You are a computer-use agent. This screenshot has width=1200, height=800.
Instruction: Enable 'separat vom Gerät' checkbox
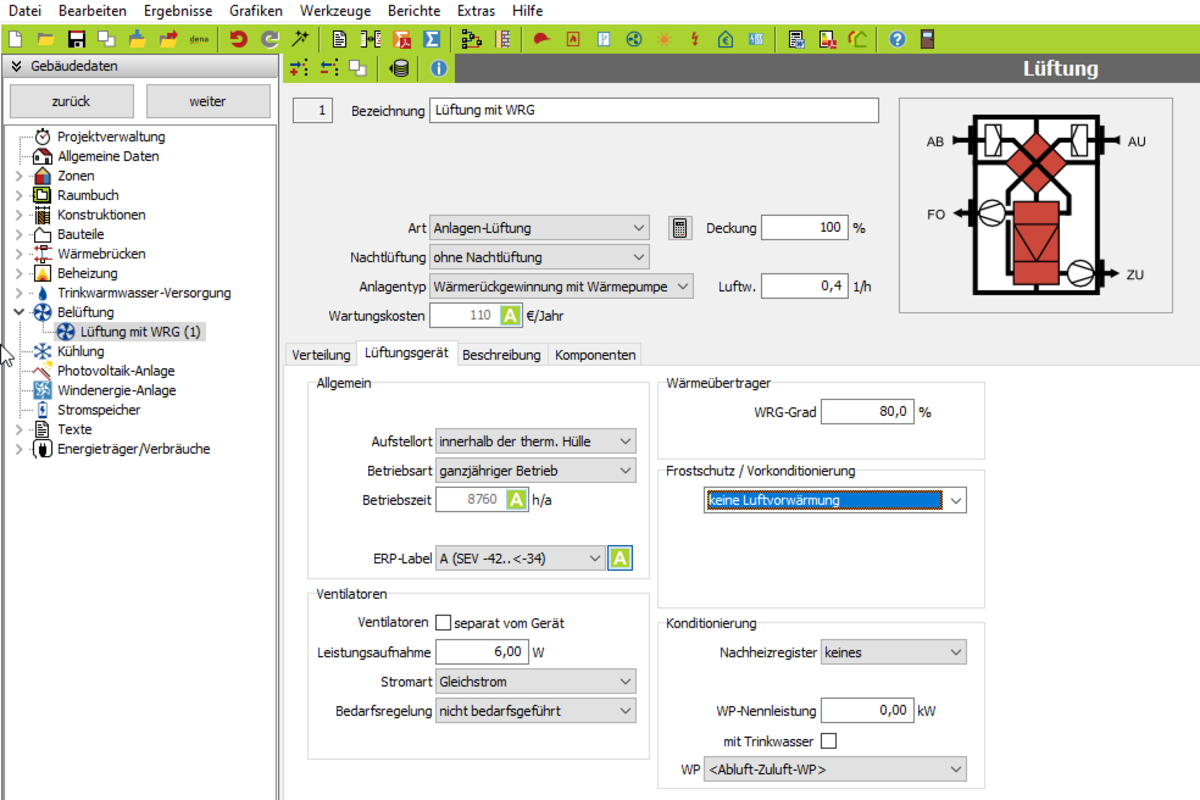(443, 623)
